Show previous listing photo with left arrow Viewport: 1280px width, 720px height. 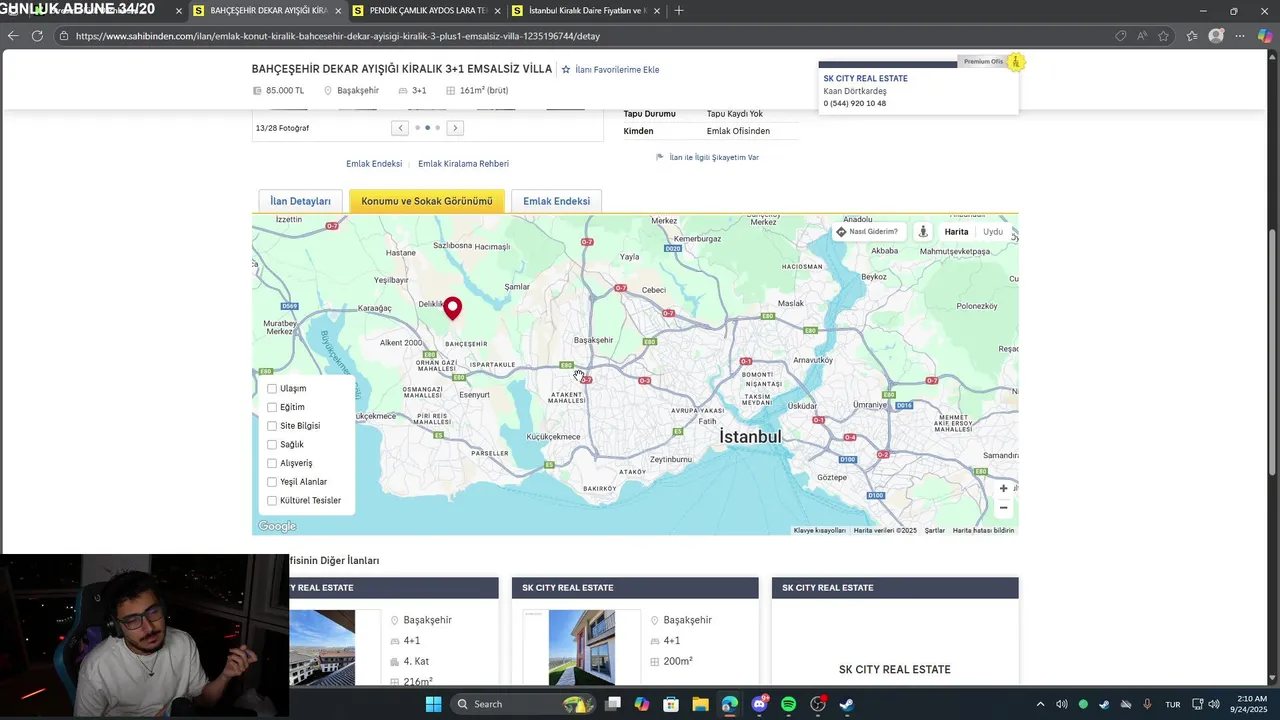tap(400, 128)
